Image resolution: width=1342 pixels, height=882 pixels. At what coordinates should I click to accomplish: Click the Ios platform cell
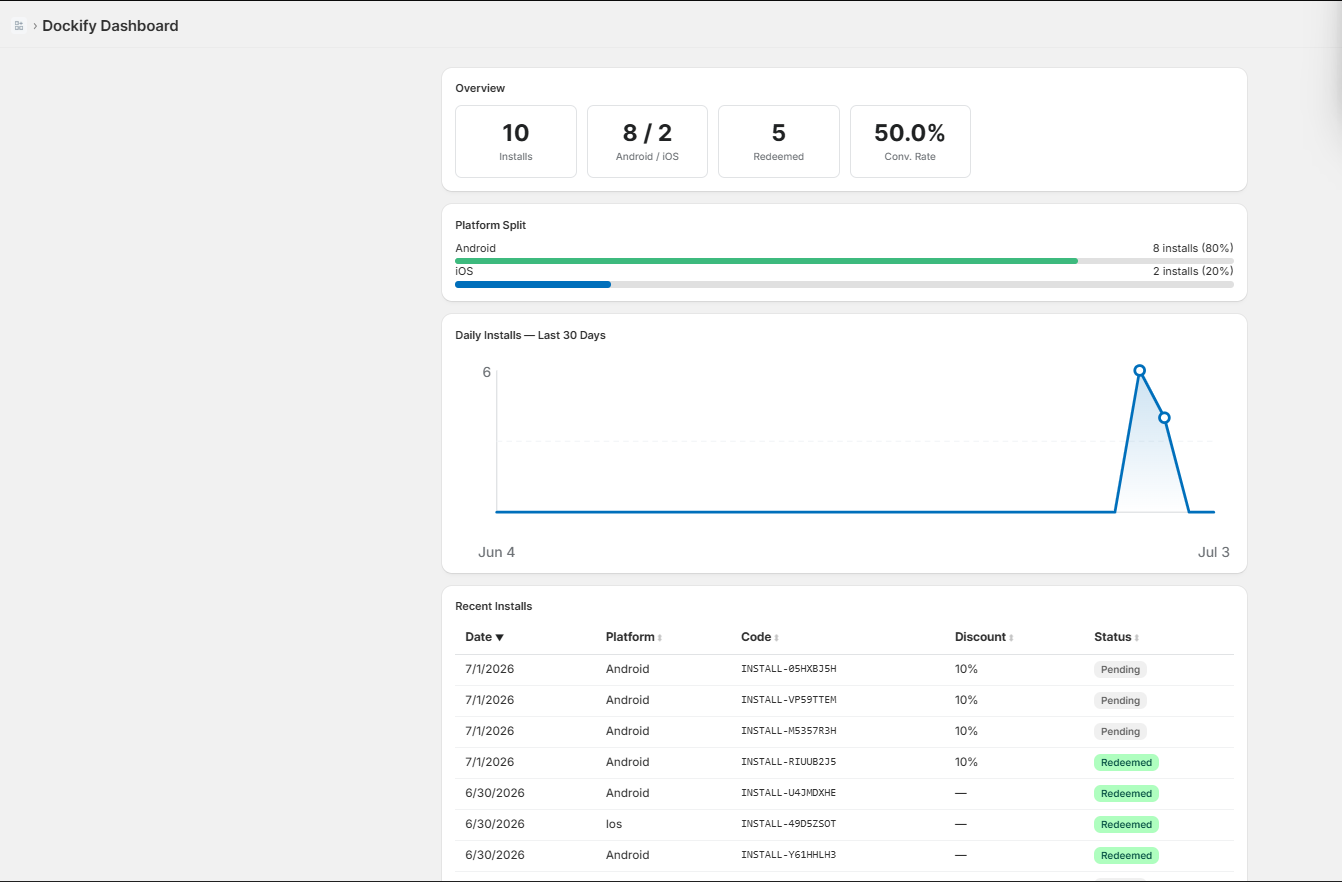pos(615,824)
